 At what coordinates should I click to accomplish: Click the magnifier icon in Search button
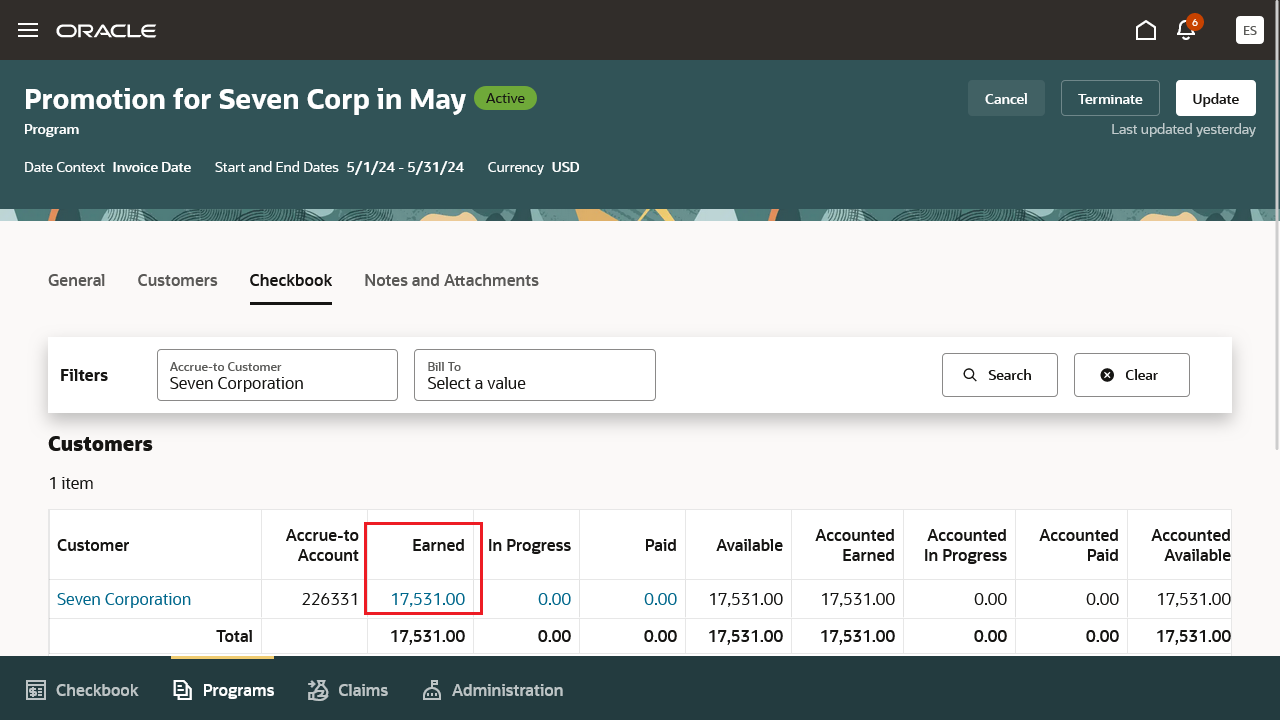[970, 375]
